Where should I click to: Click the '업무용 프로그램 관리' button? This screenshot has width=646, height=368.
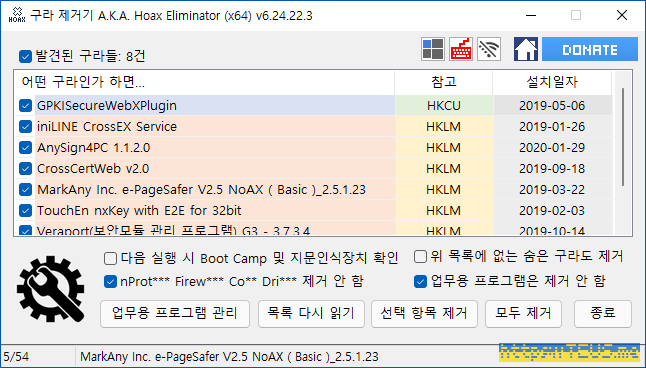pos(175,314)
